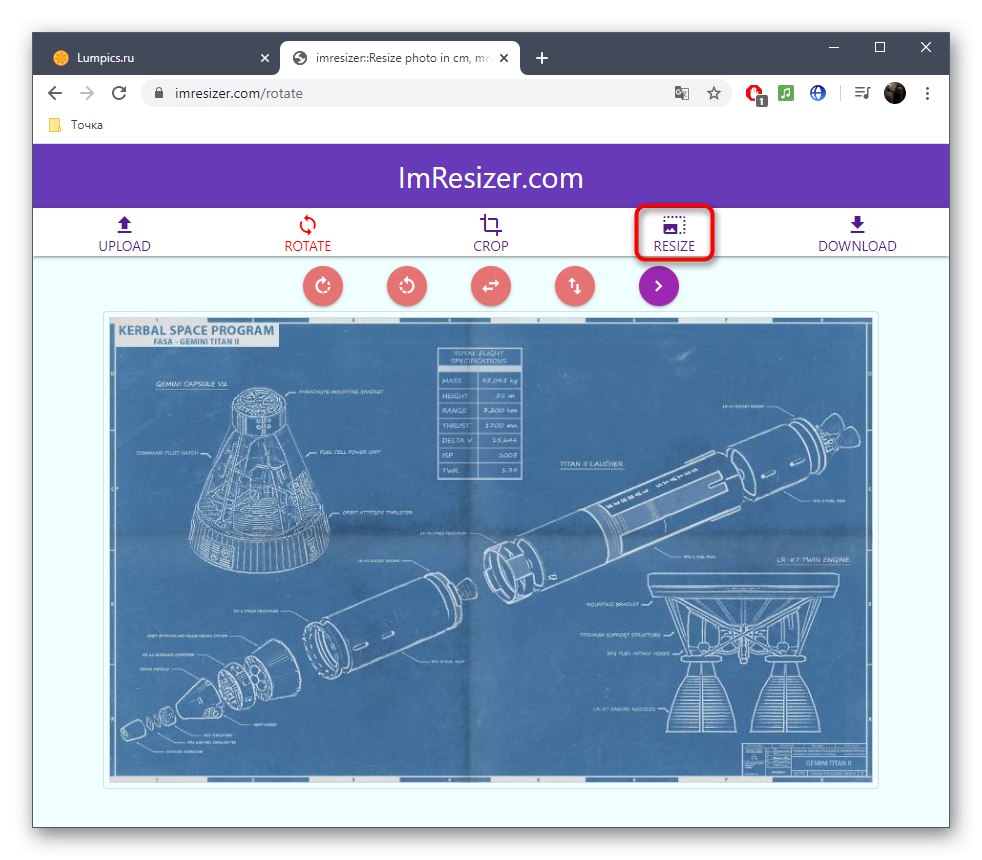Open the green music extension

click(x=786, y=93)
